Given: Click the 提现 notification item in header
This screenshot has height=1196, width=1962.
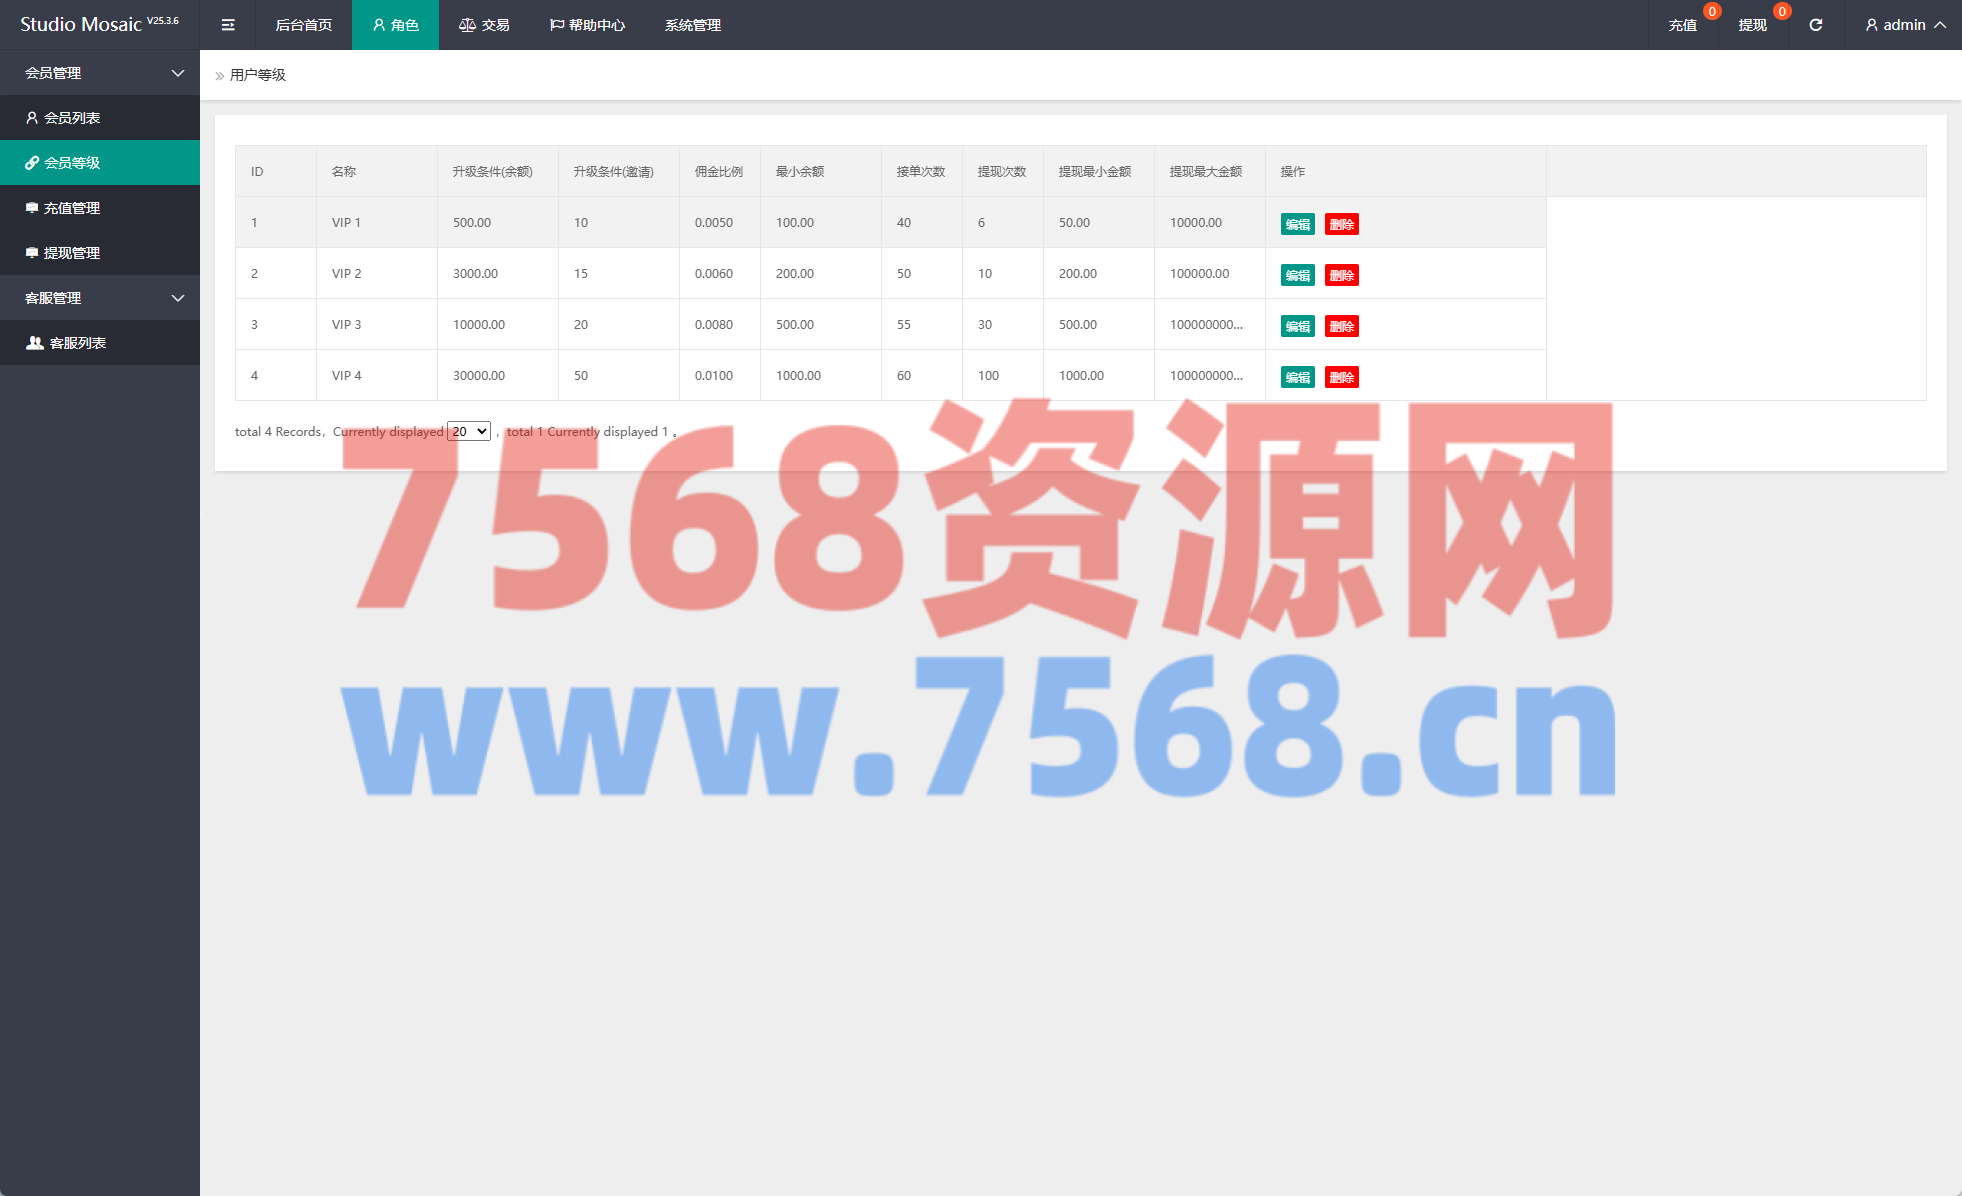Looking at the screenshot, I should pos(1752,25).
